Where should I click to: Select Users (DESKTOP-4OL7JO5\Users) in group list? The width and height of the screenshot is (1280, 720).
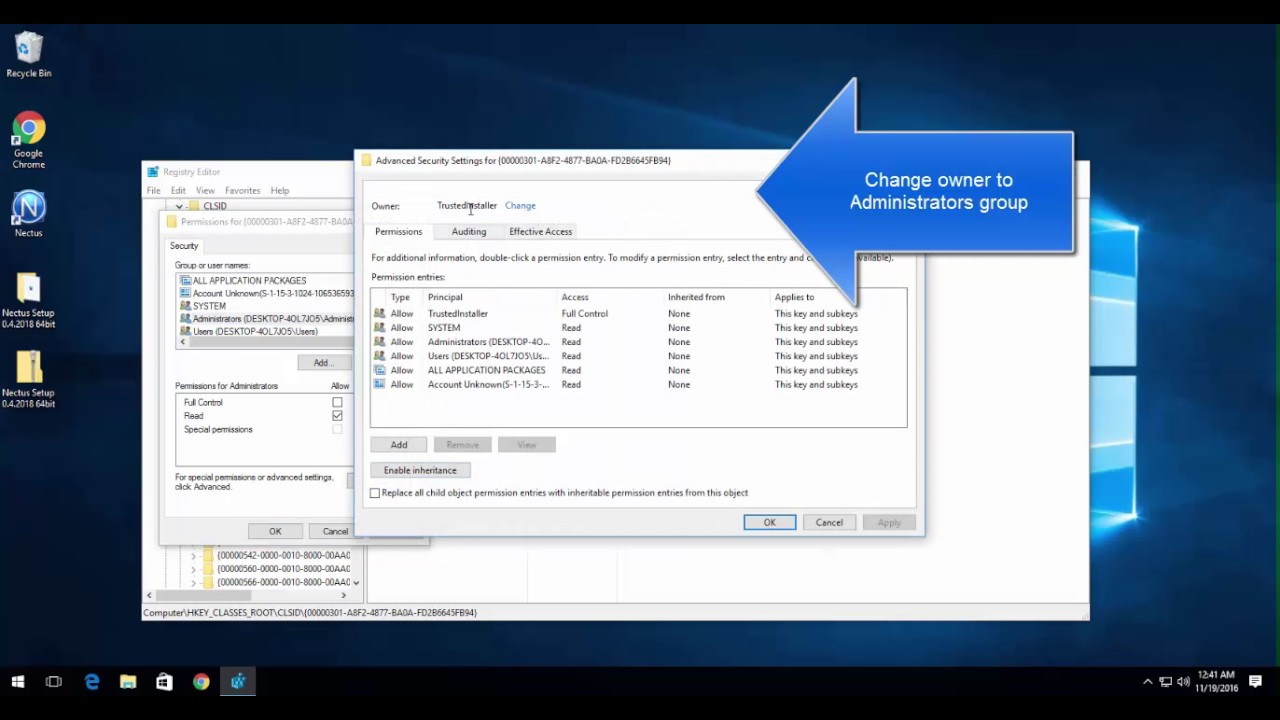266,331
